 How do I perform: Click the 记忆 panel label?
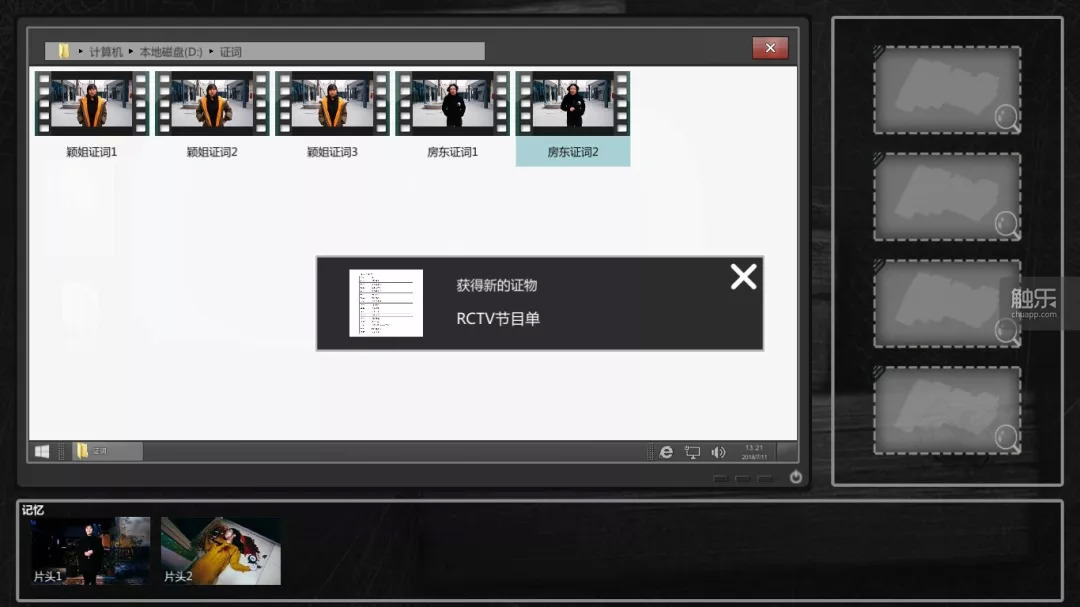[x=33, y=510]
